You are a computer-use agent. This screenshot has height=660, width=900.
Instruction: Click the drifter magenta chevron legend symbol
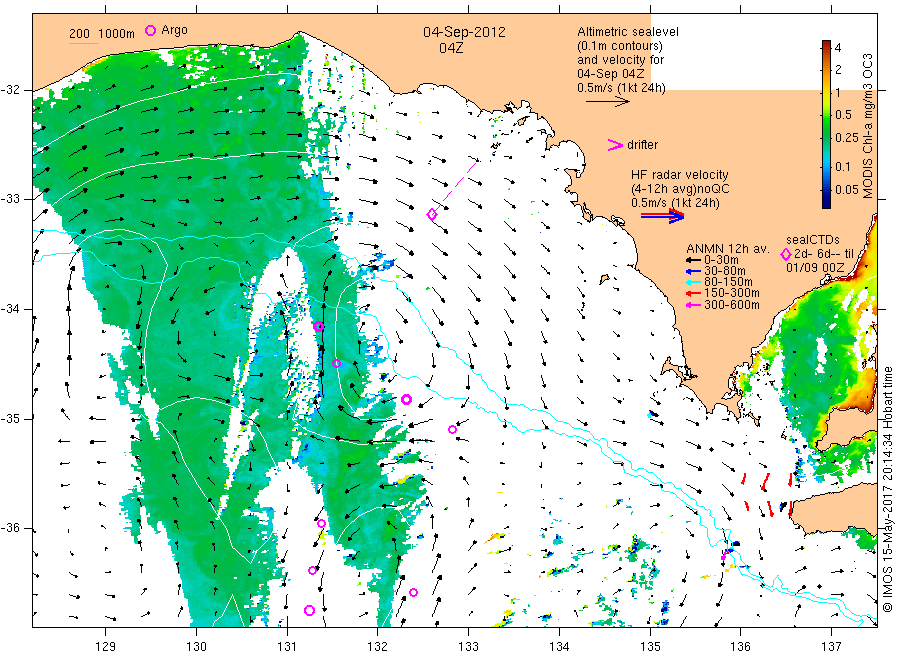[615, 145]
